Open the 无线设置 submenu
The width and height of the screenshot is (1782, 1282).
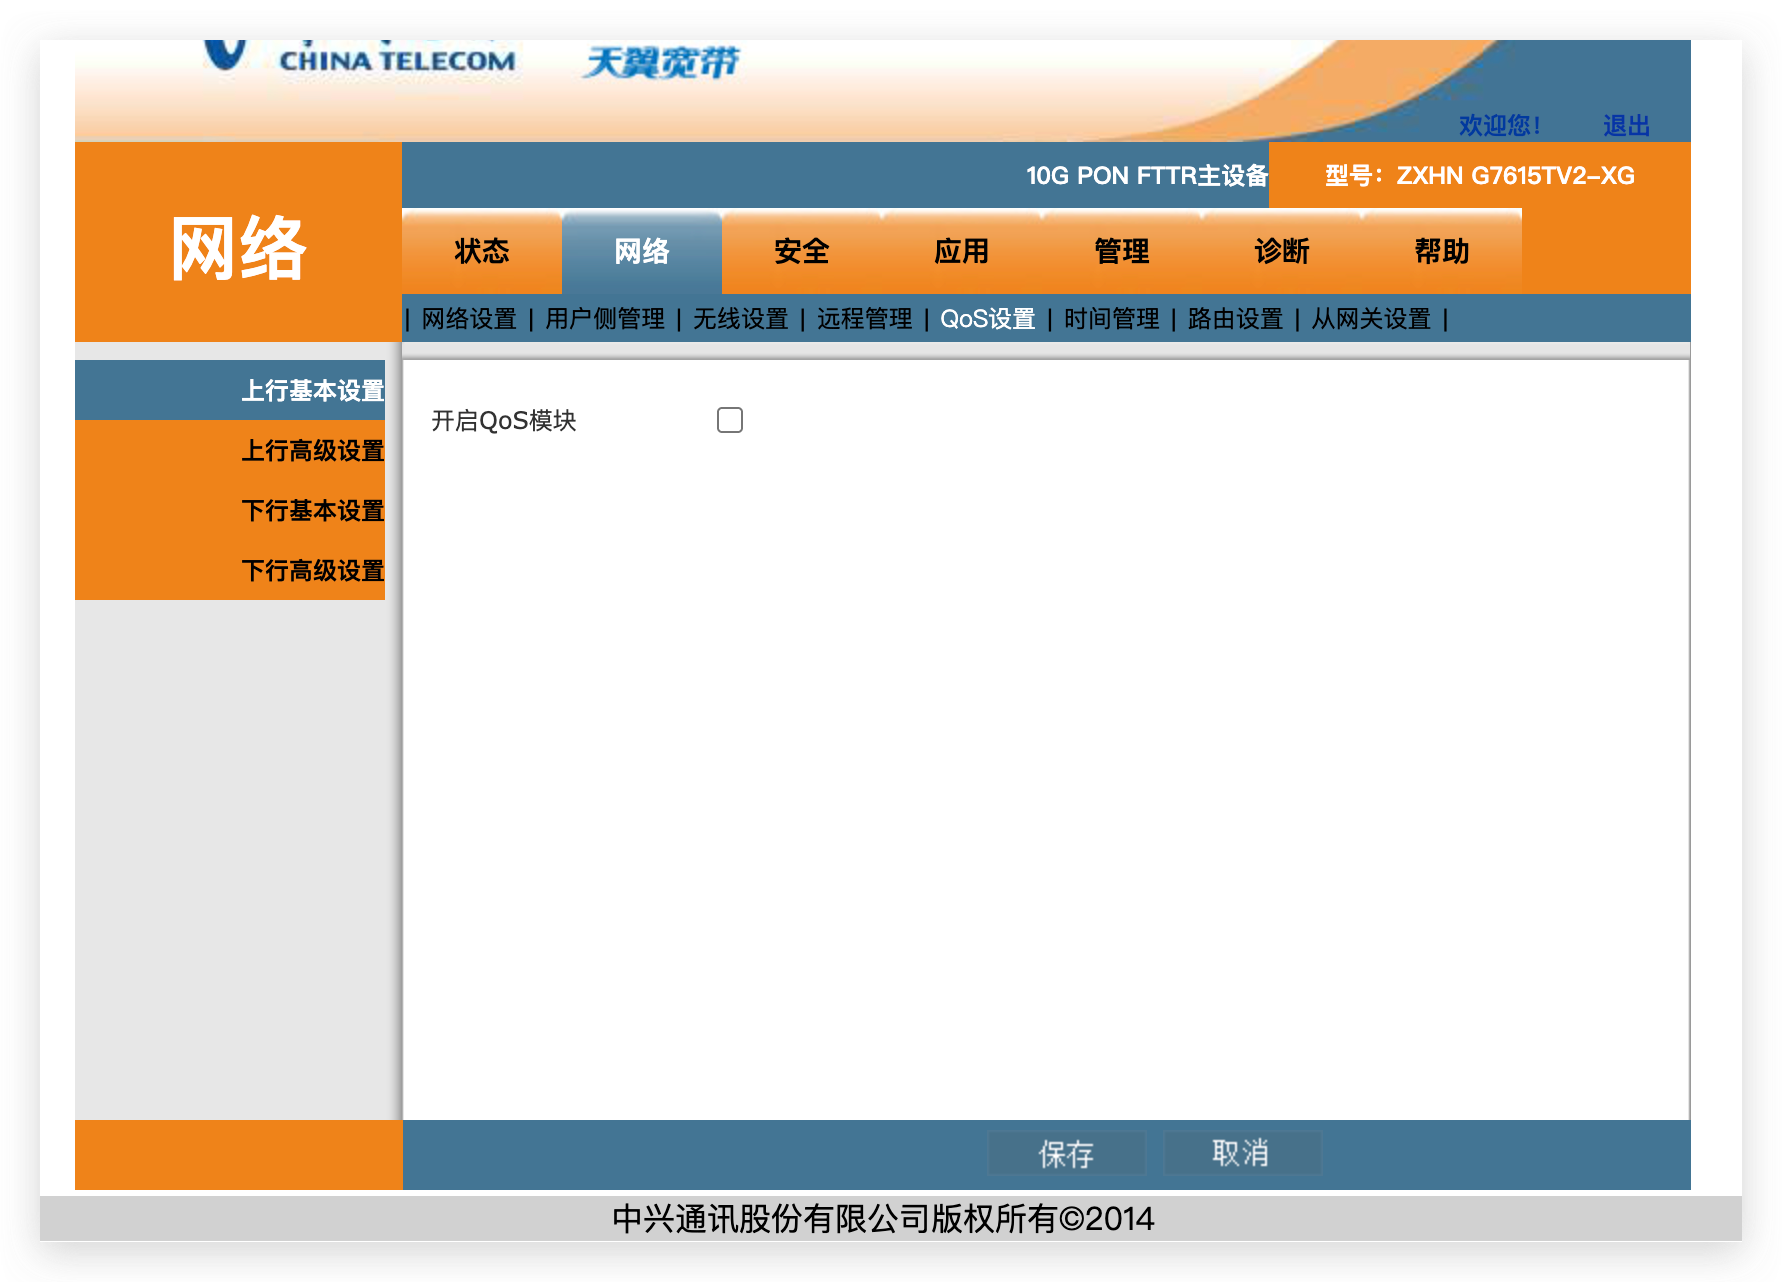click(740, 319)
